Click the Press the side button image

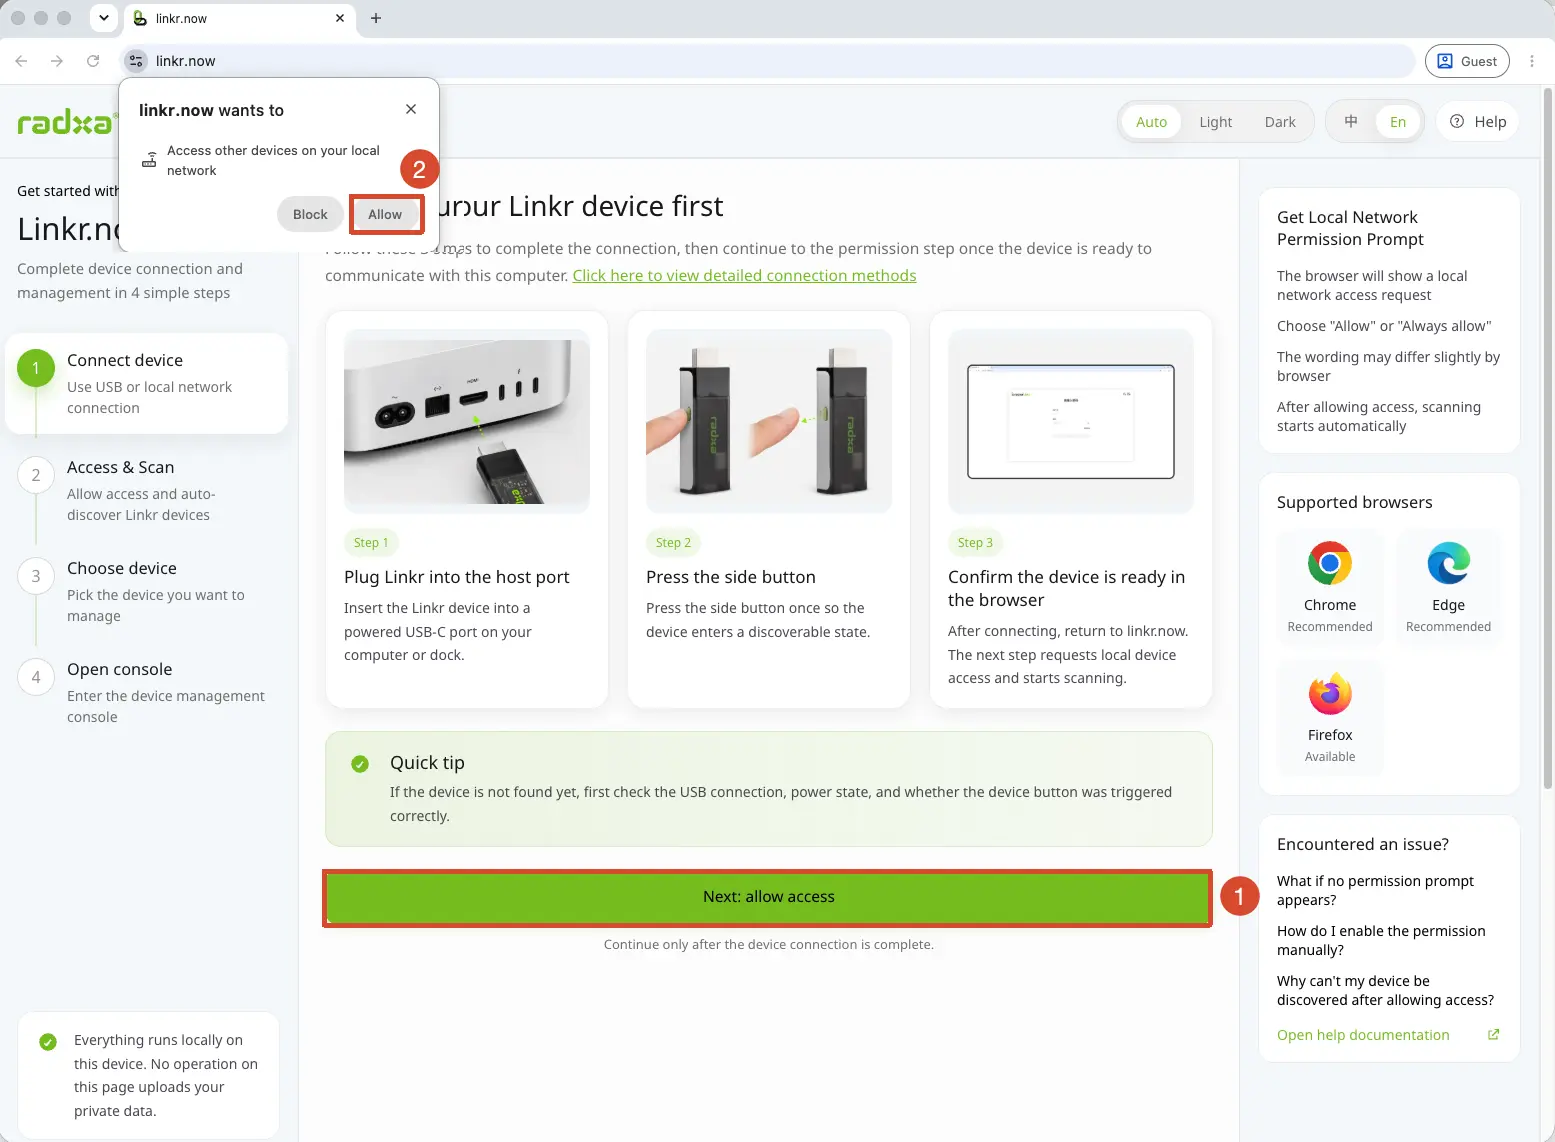click(x=769, y=421)
